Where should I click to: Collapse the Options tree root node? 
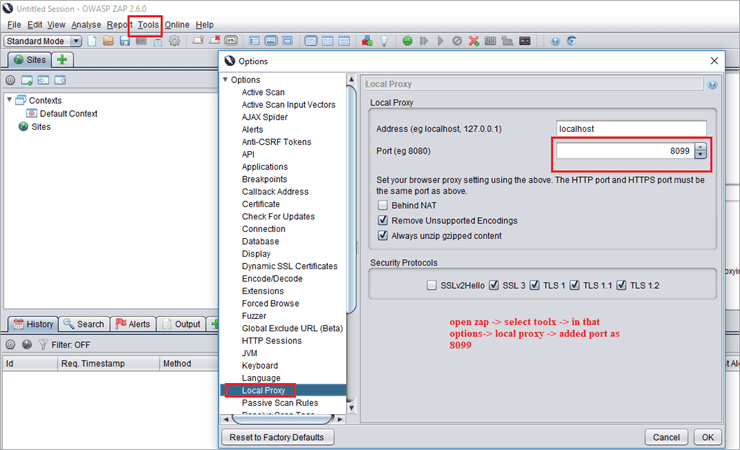[225, 80]
